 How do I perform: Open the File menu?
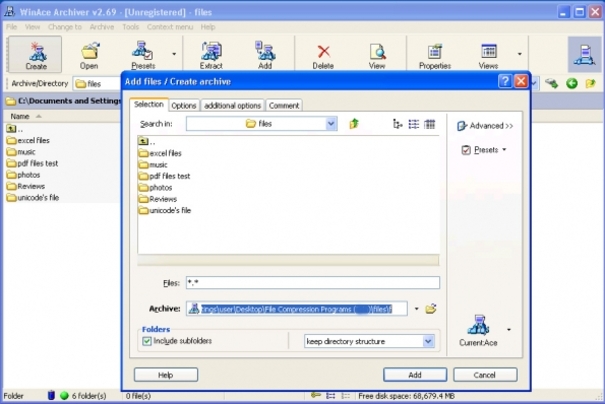point(12,27)
